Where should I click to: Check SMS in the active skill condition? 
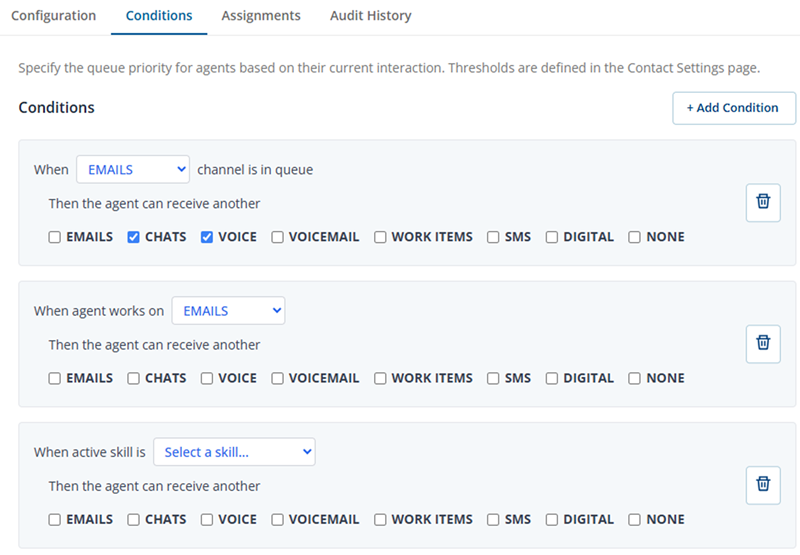coord(494,520)
